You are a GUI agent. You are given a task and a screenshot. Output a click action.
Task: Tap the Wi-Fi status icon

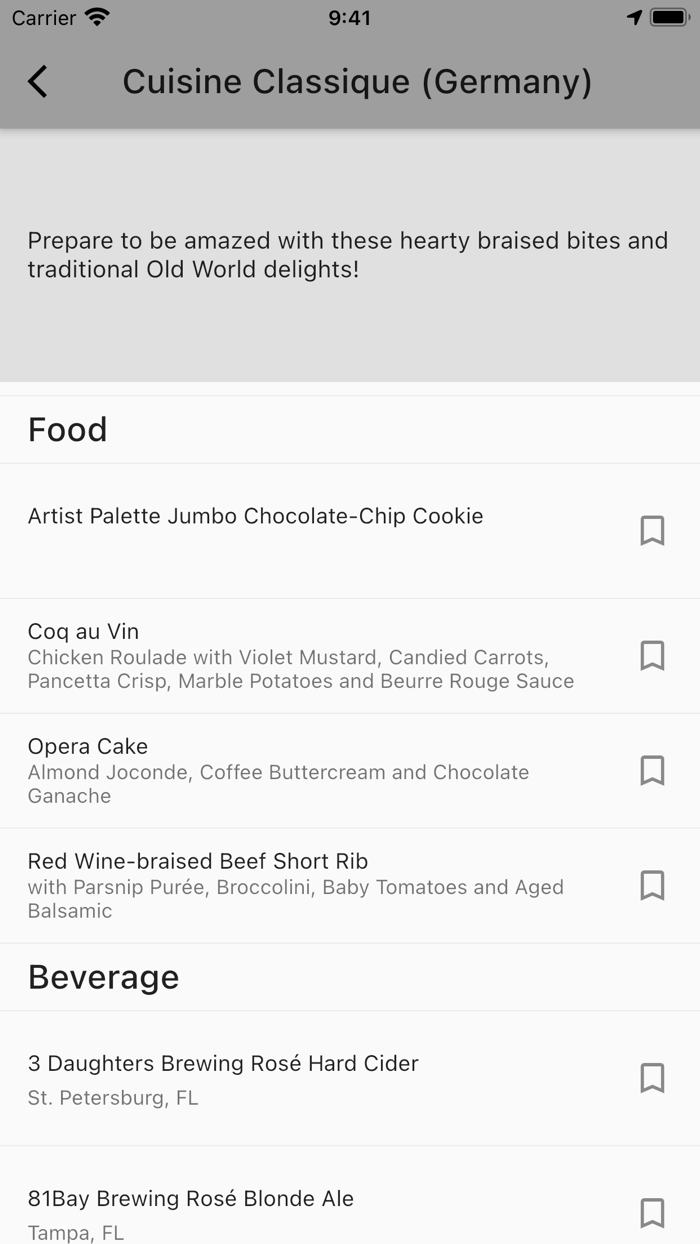click(x=97, y=18)
